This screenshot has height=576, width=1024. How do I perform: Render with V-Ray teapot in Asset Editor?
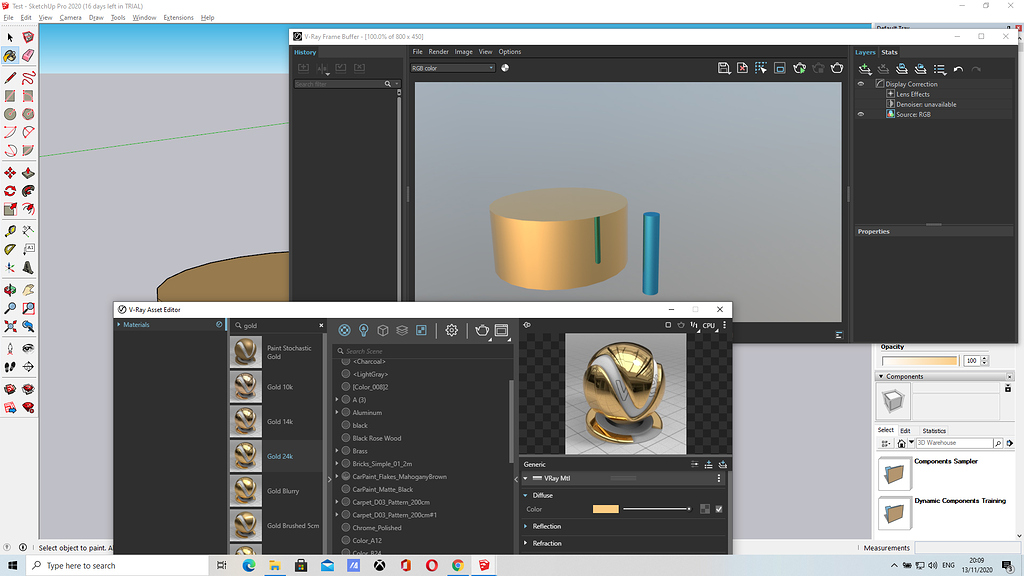[x=482, y=330]
